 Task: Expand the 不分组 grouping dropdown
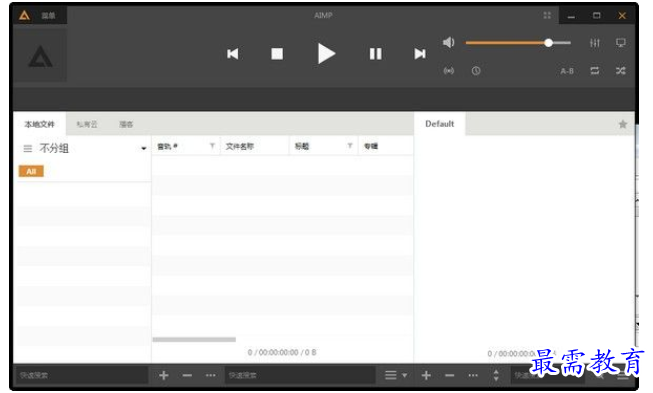click(143, 149)
